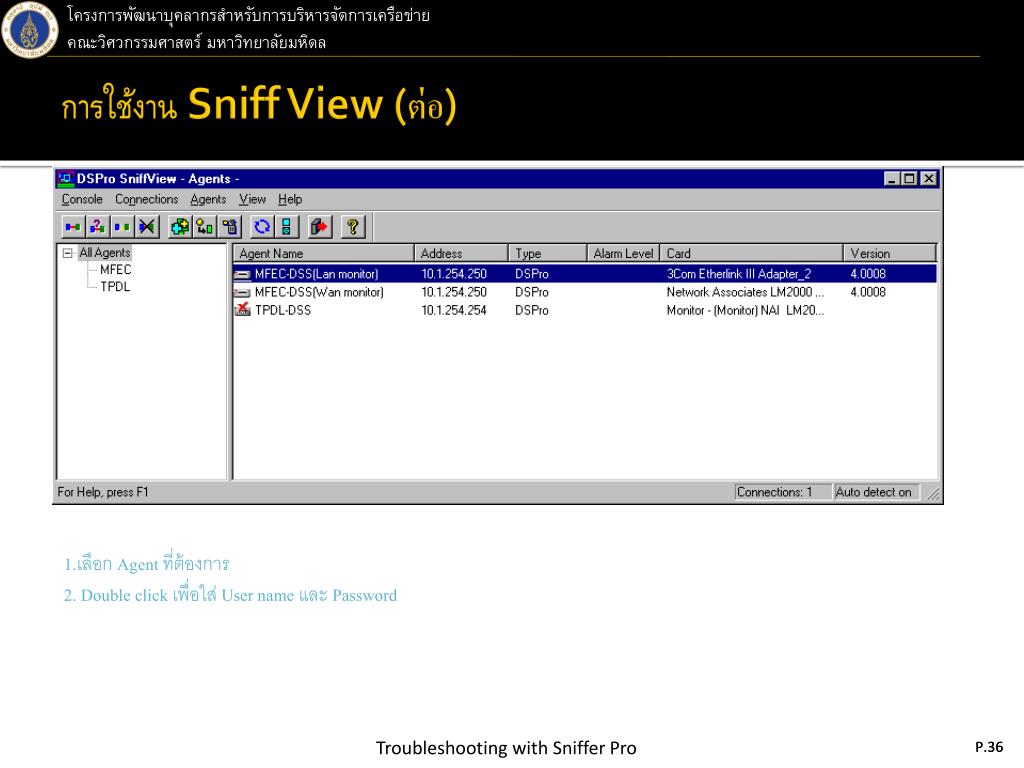The image size is (1024, 768).
Task: Select the TPDL group in the tree
Action: [x=115, y=287]
